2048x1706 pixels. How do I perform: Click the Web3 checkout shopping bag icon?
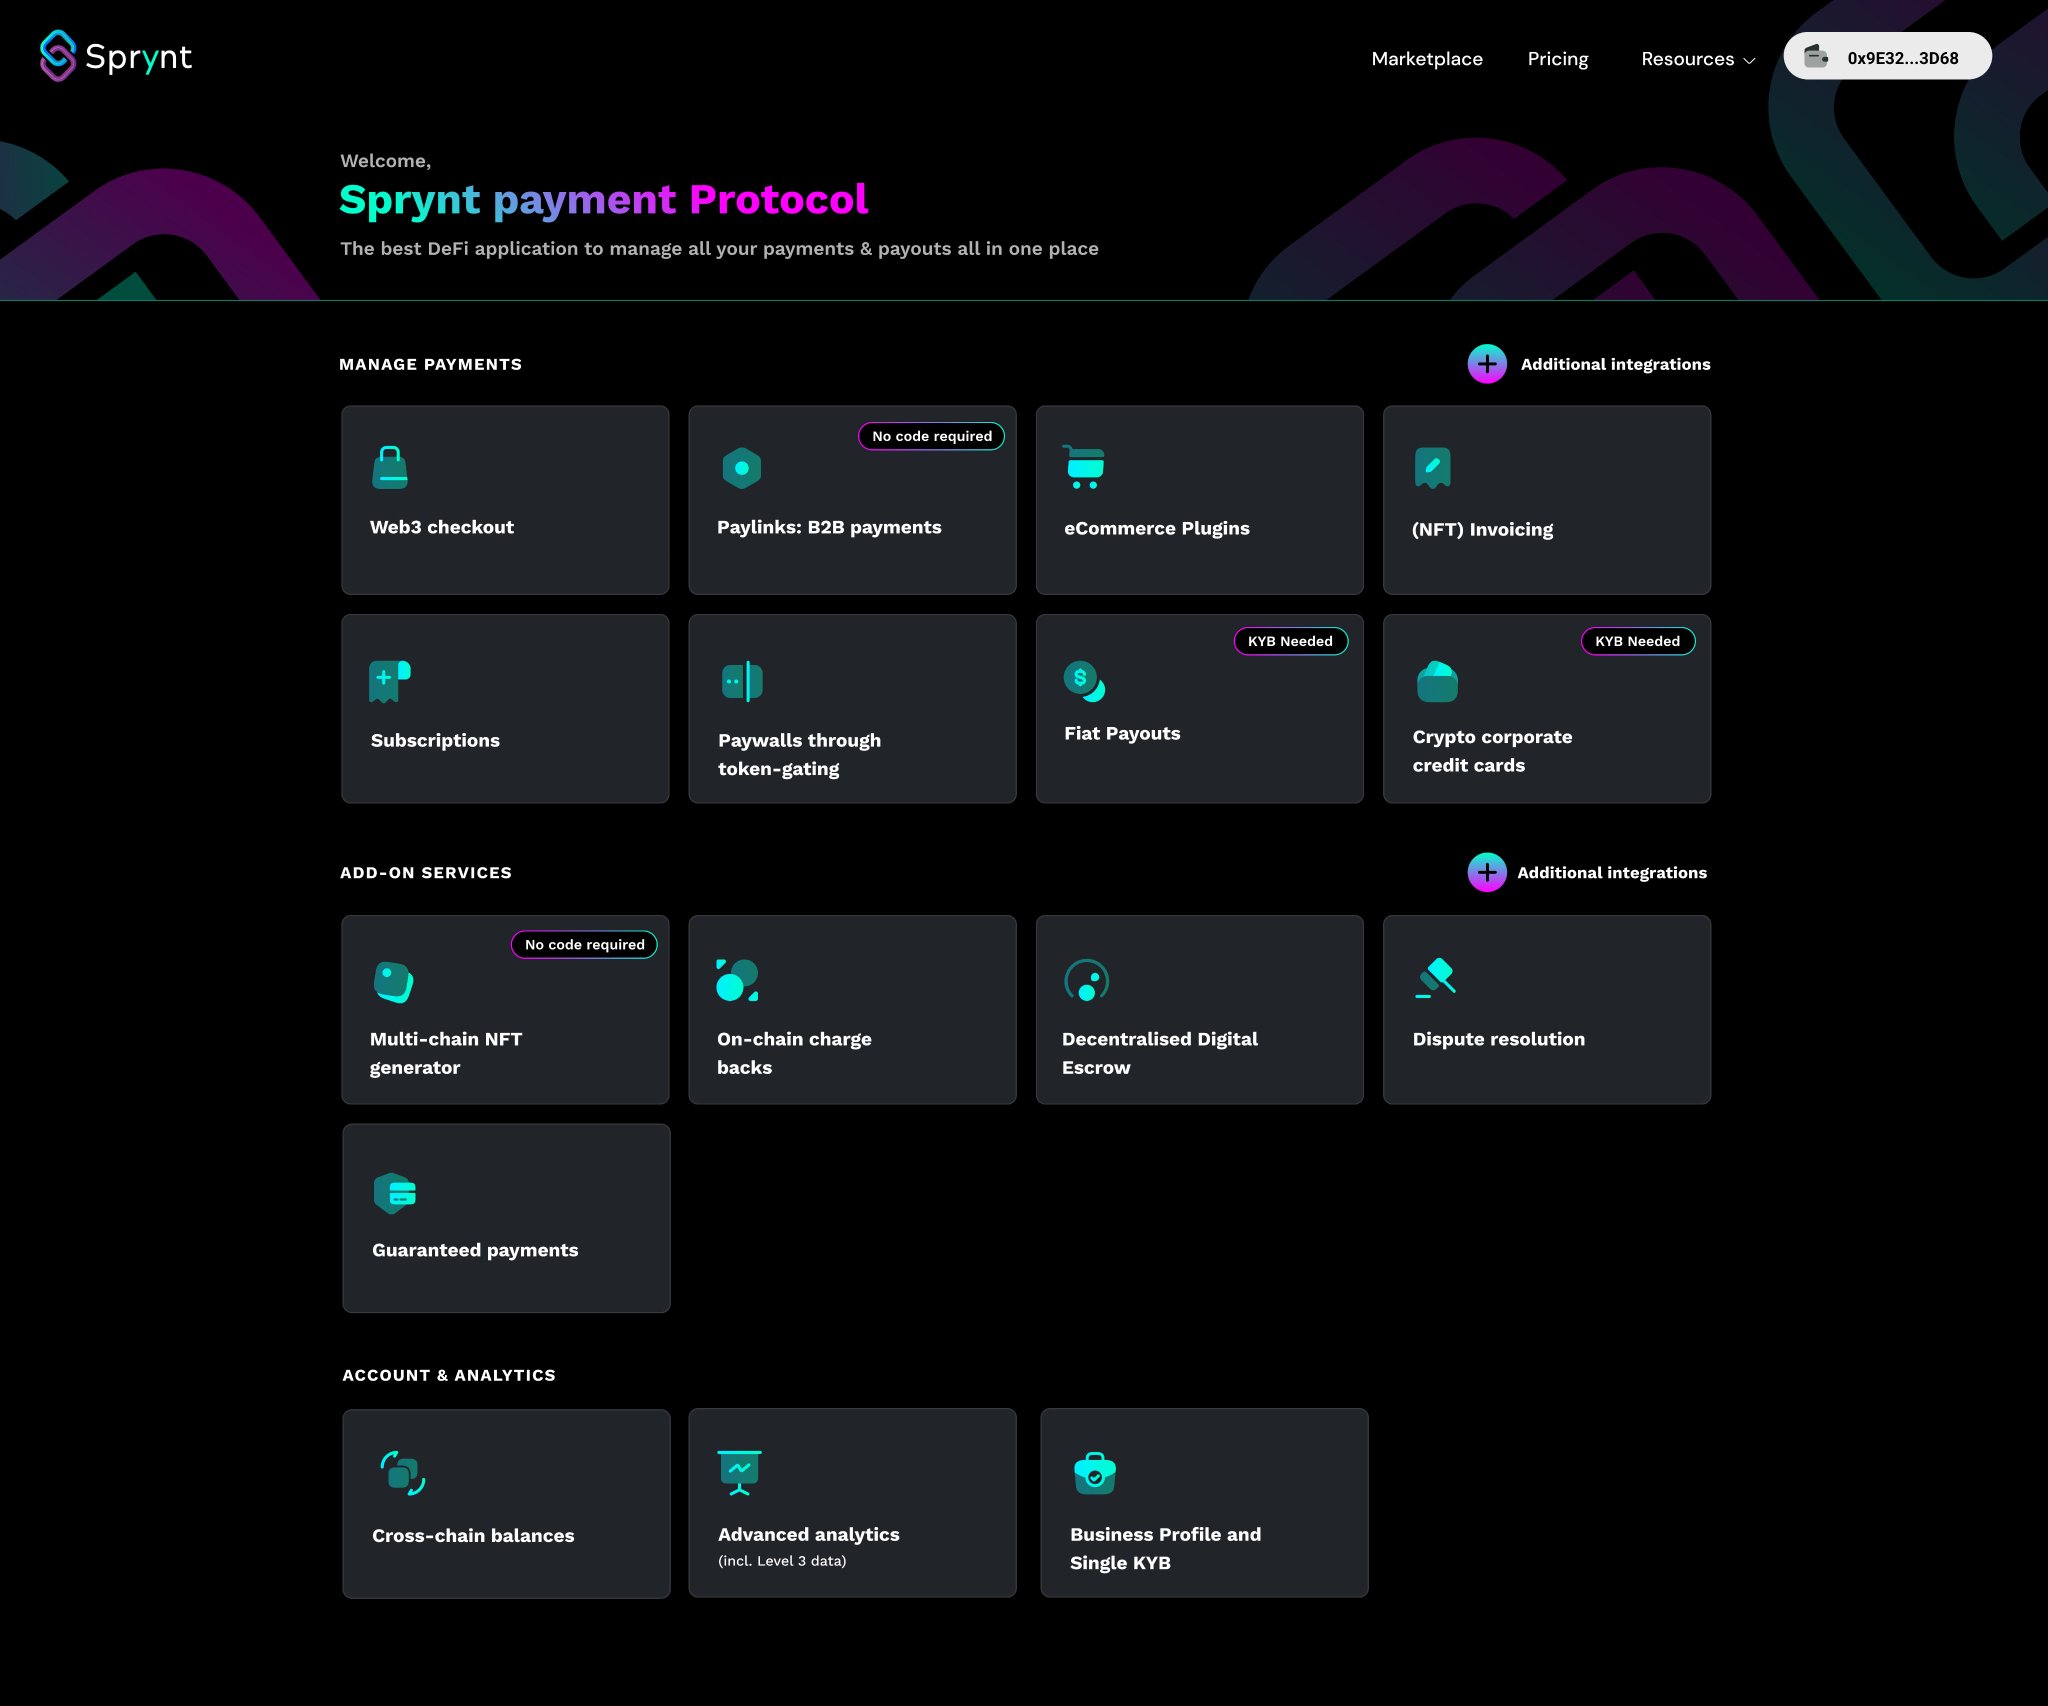pos(390,467)
